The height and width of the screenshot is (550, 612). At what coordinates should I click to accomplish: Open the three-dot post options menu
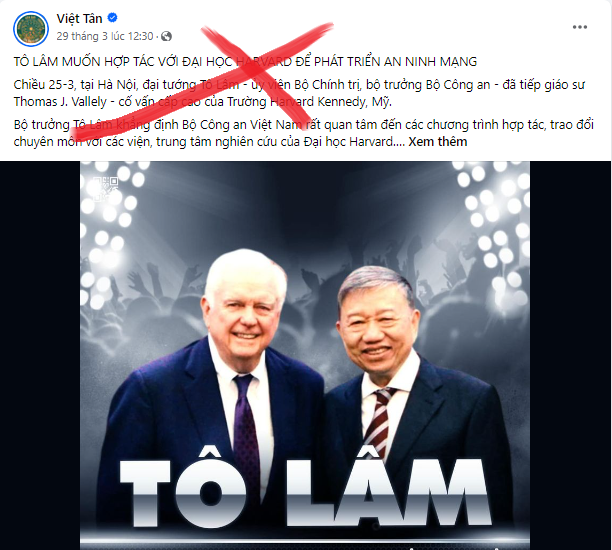580,27
